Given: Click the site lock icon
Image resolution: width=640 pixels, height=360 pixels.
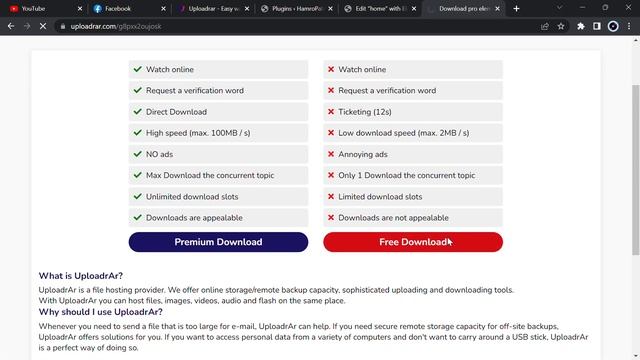Looking at the screenshot, I should tap(62, 26).
